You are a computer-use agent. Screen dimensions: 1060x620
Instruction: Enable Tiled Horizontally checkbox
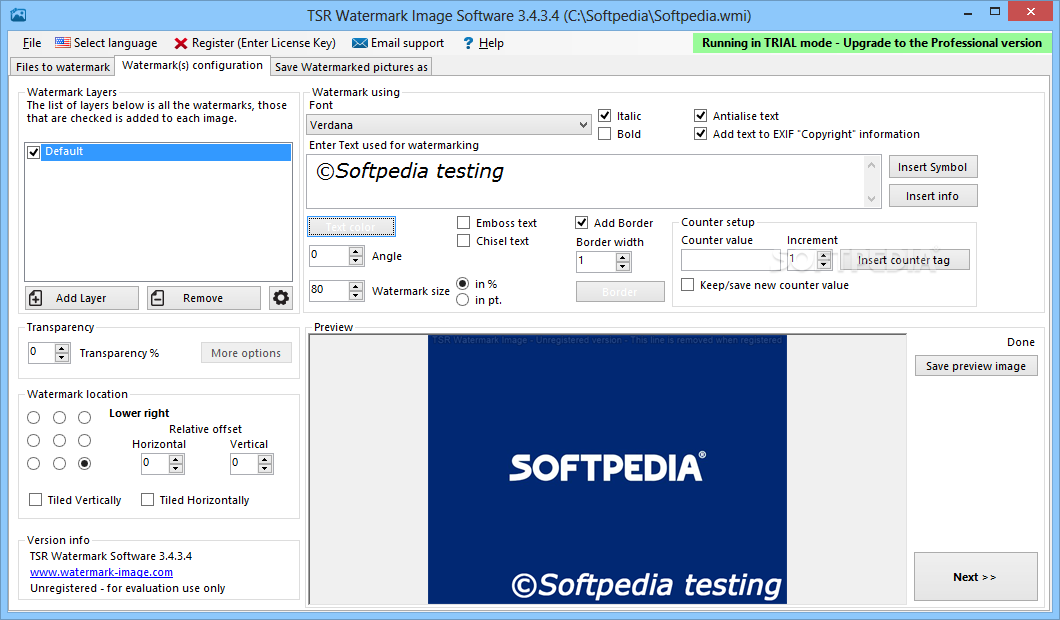(147, 500)
